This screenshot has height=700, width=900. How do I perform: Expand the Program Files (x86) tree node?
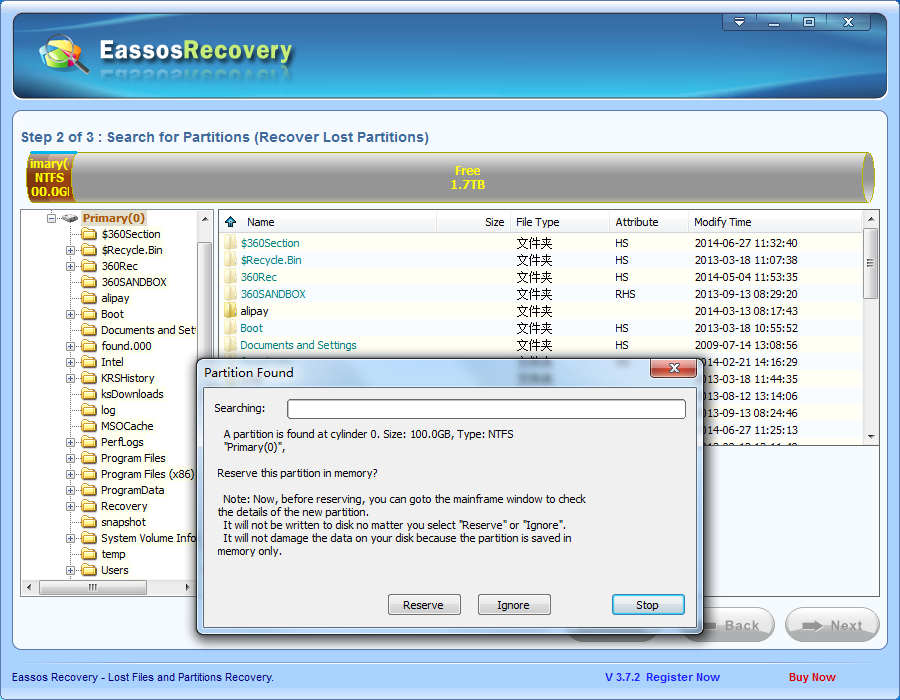click(x=70, y=475)
